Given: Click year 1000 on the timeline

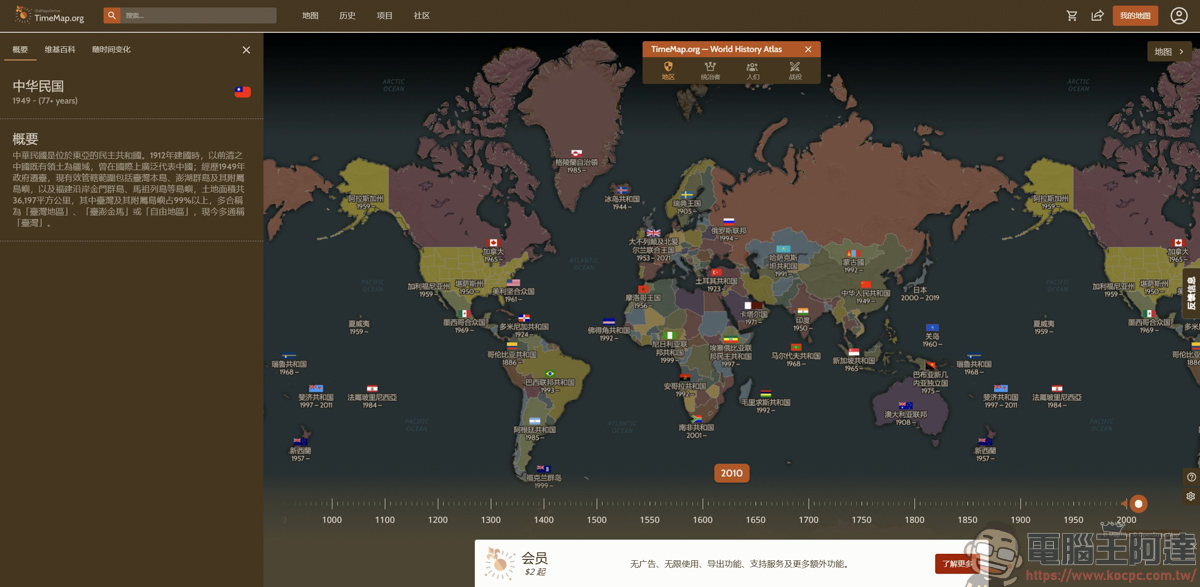Looking at the screenshot, I should coord(332,520).
